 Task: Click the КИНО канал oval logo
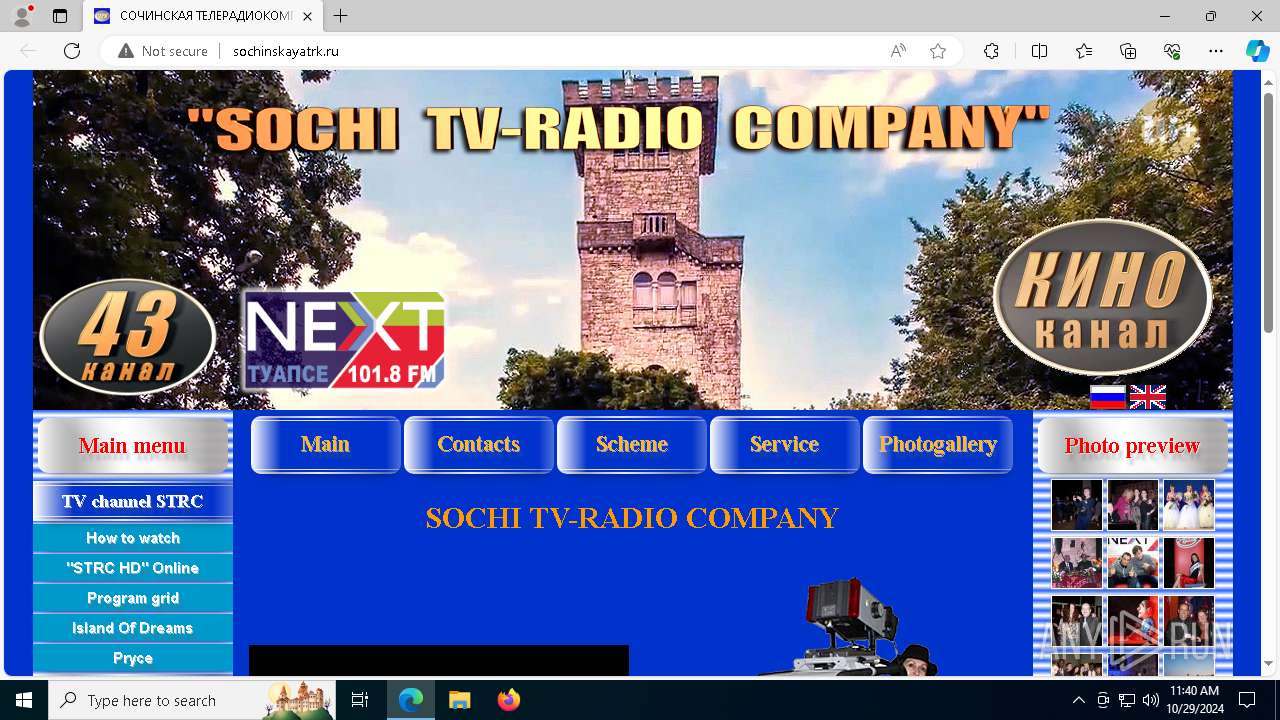pyautogui.click(x=1103, y=297)
